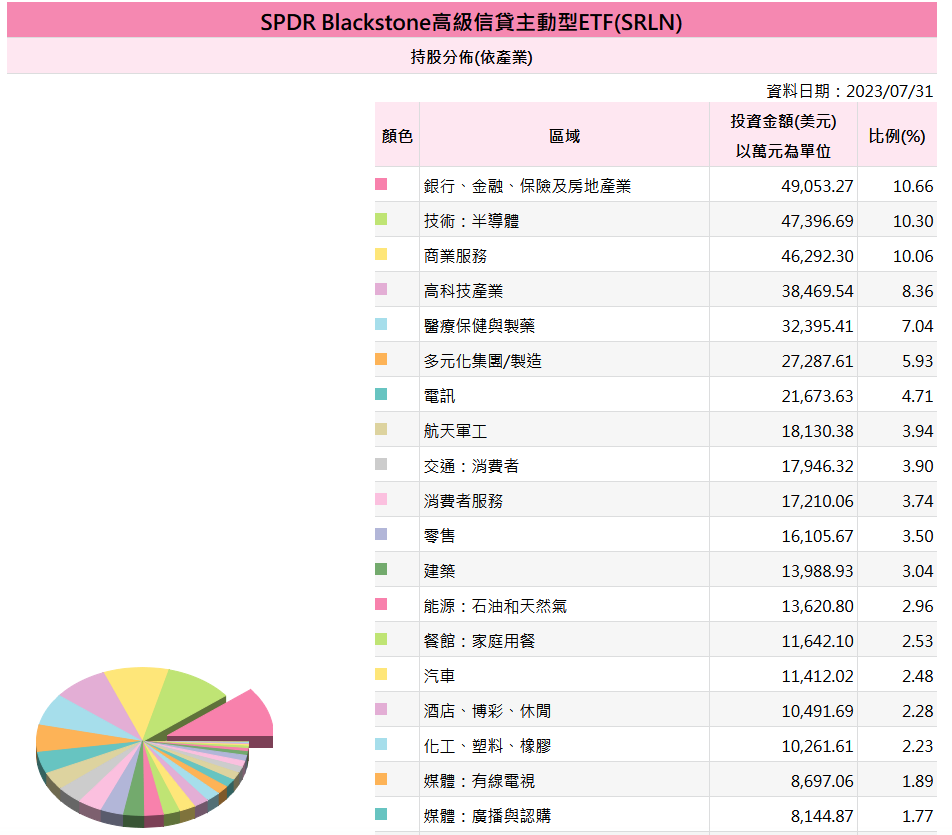
Task: Select the dark green swatch for 建築
Action: [381, 570]
